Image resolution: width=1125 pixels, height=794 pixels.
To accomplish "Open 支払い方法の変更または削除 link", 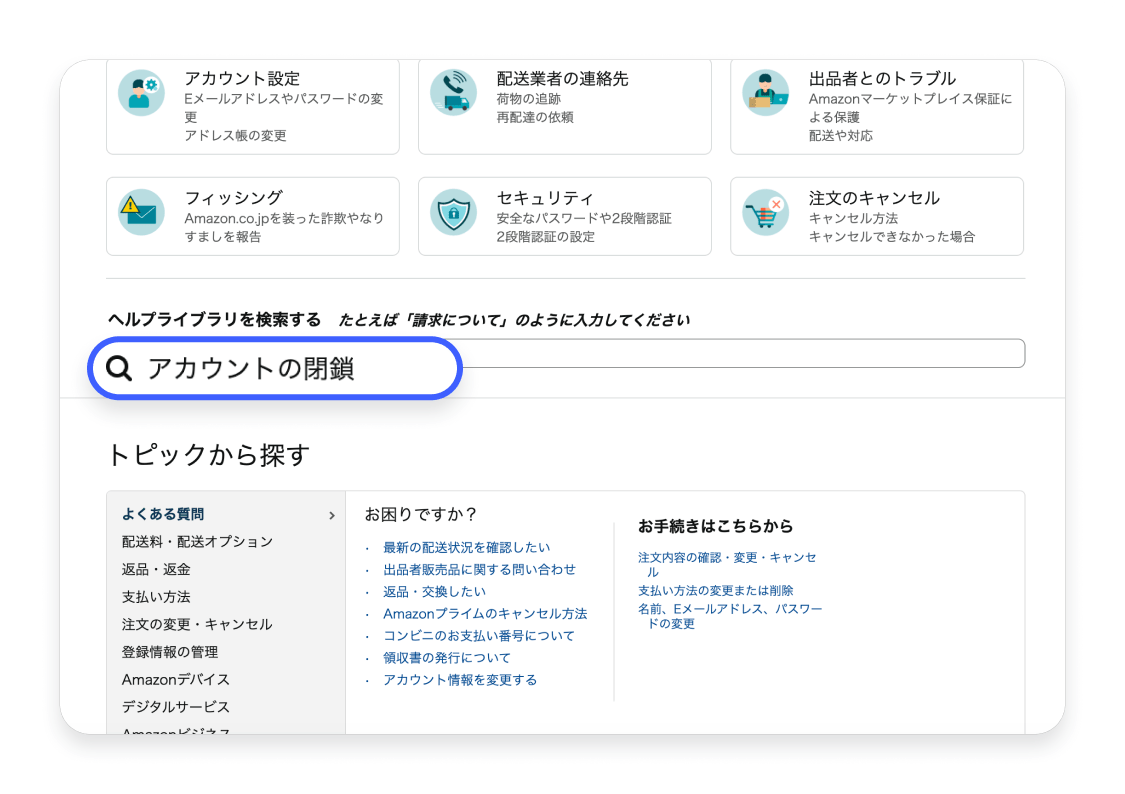I will [x=716, y=591].
